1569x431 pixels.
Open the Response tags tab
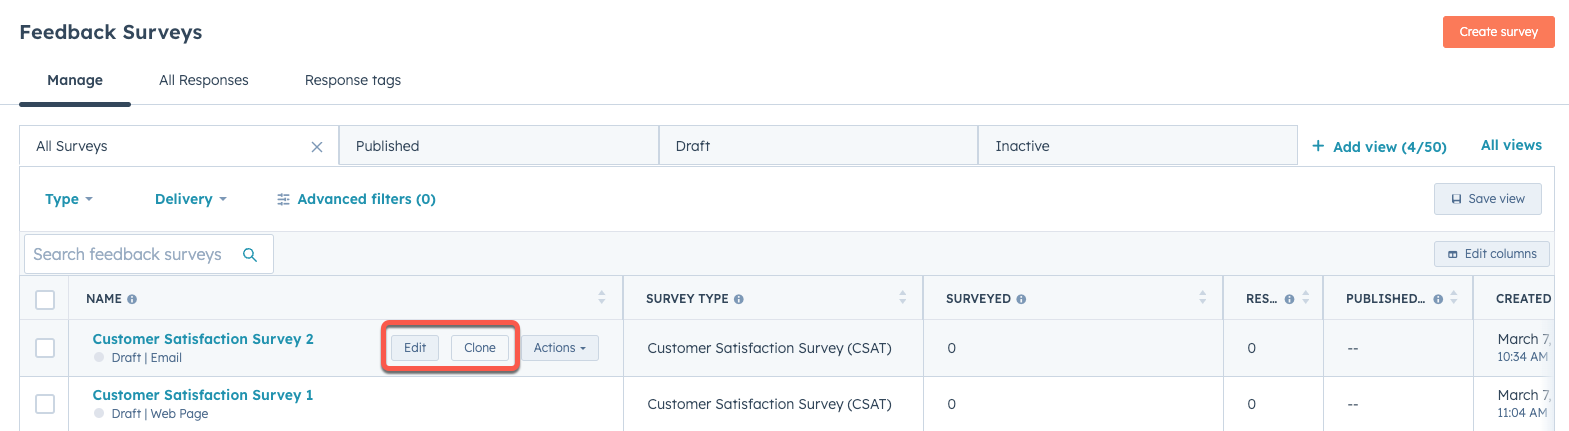(x=353, y=80)
